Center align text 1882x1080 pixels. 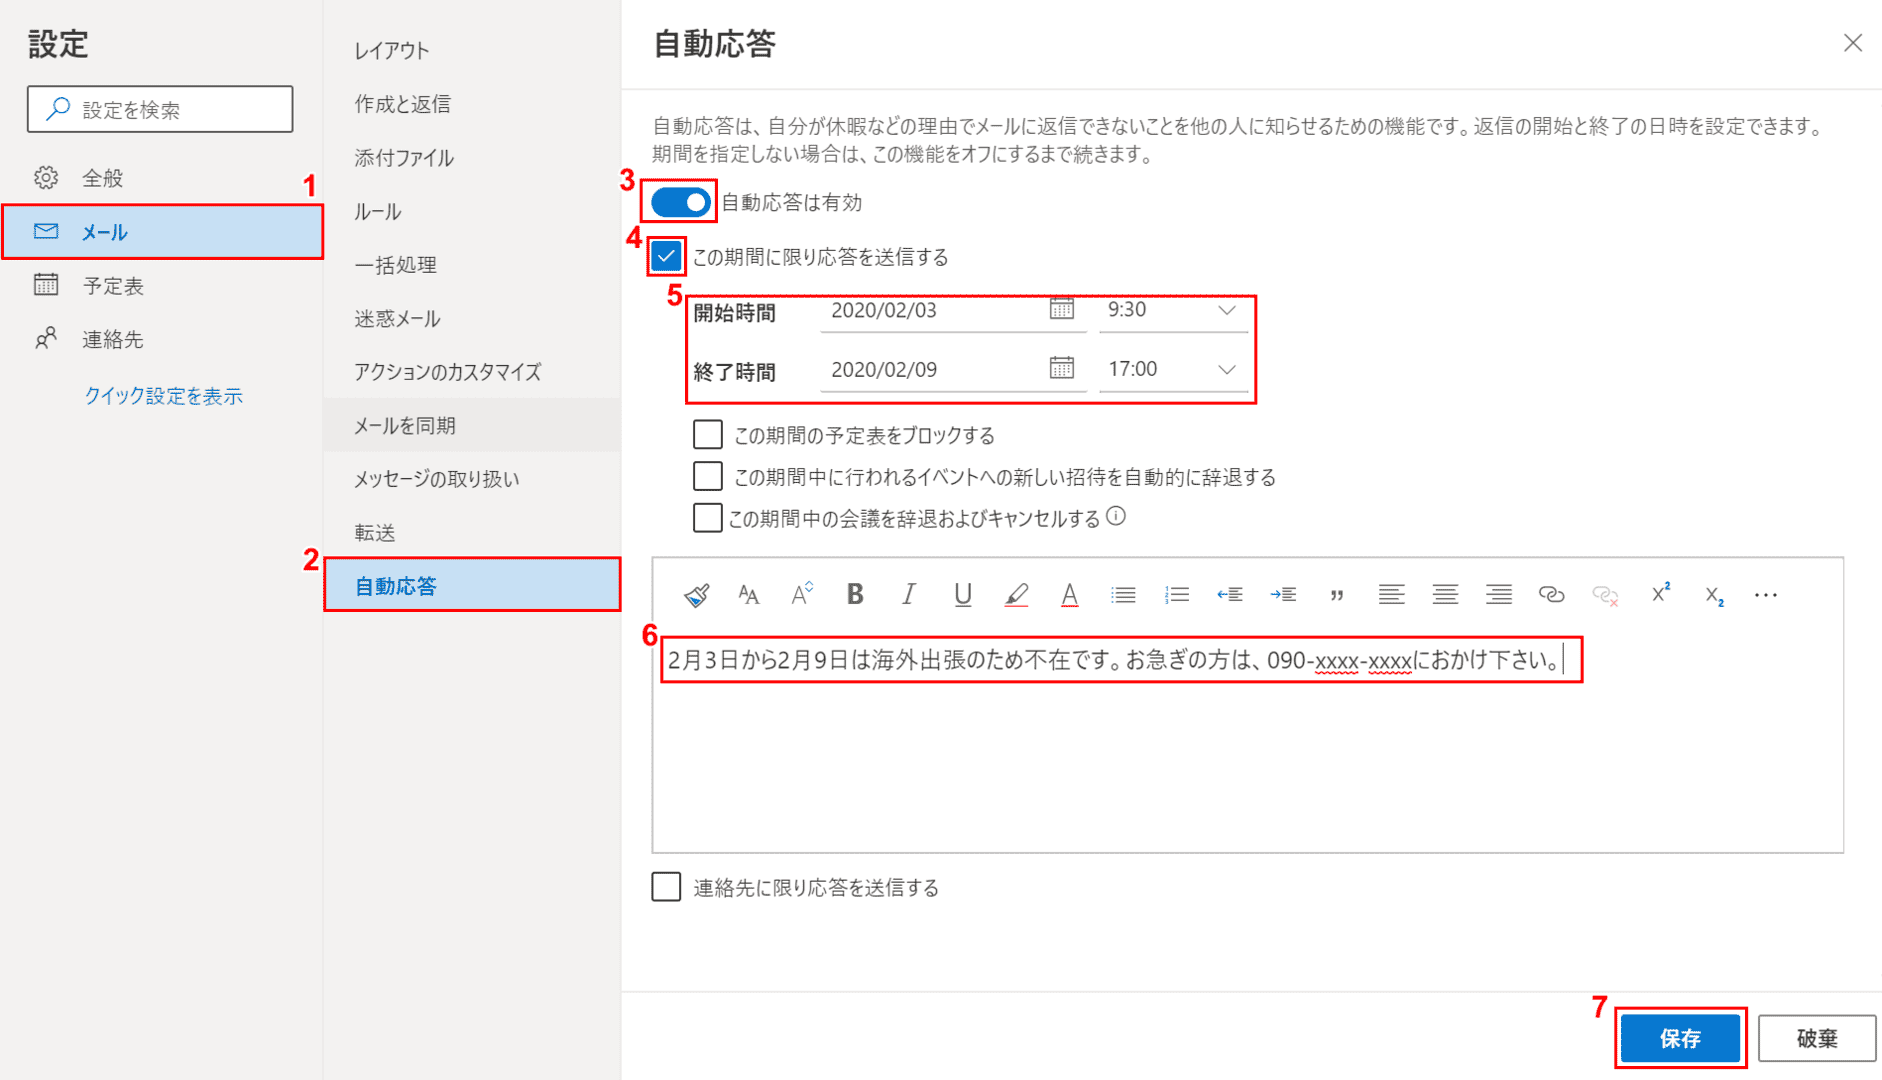(1445, 595)
